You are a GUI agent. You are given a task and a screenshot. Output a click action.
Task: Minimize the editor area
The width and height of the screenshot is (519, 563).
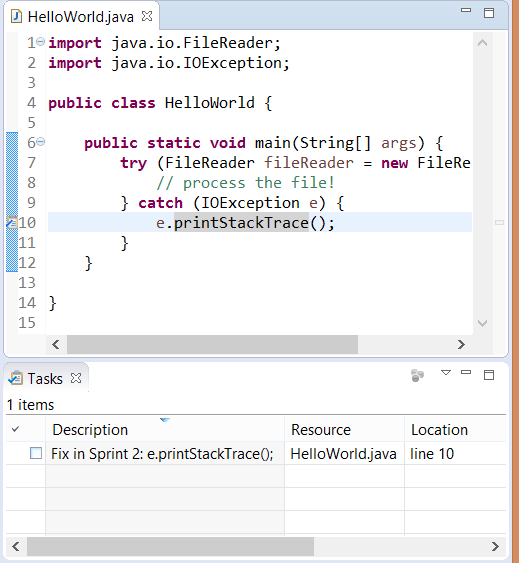pyautogui.click(x=466, y=10)
